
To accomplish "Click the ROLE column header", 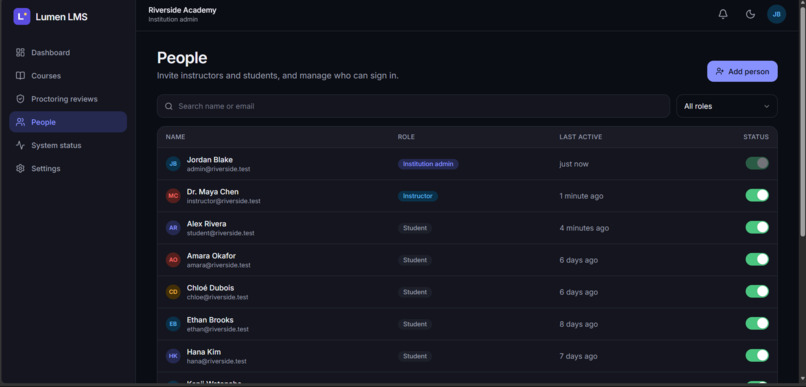I will (406, 137).
